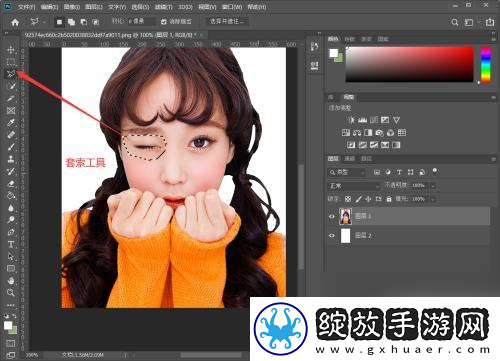Choose Add to Selection mode button

tap(71, 22)
